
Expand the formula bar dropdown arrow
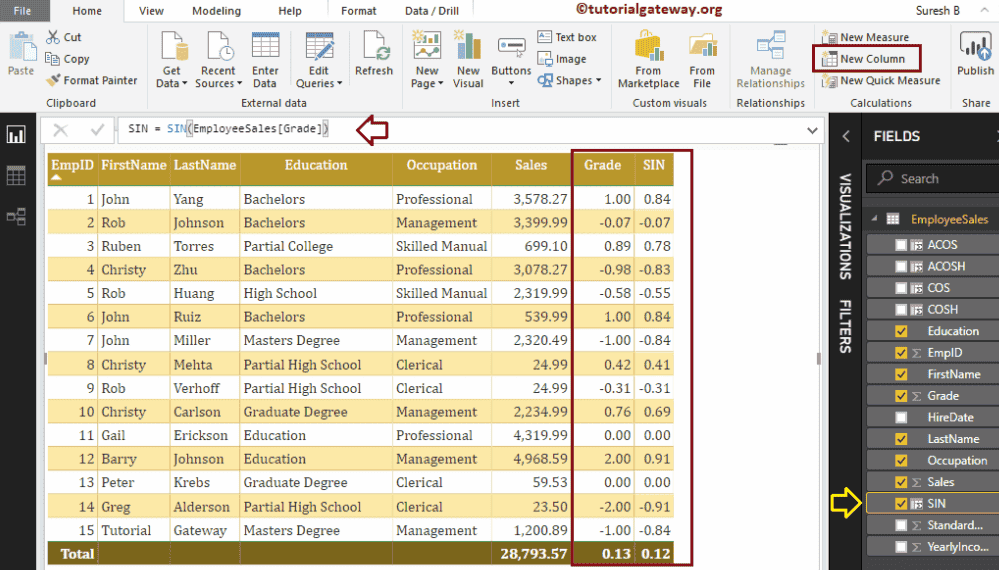(x=812, y=130)
